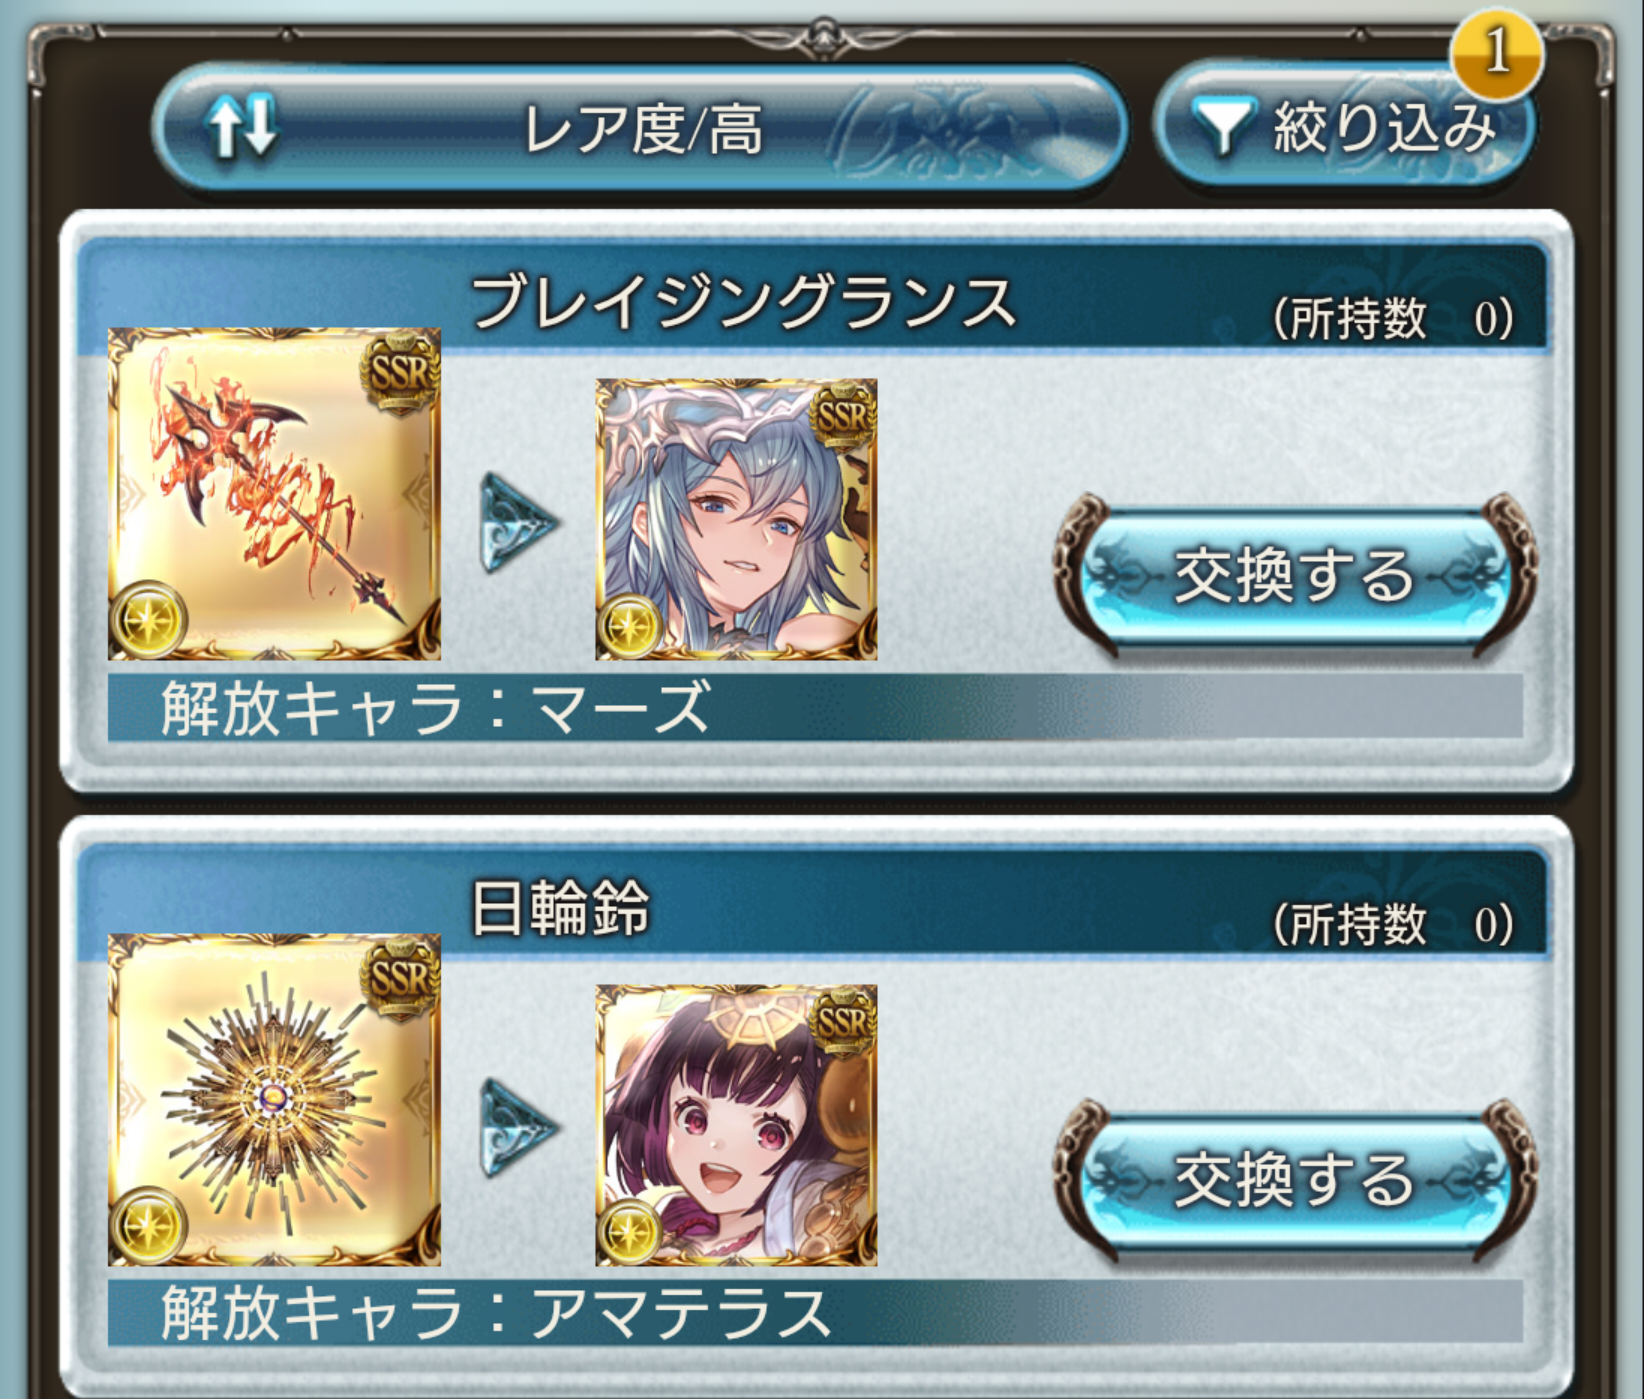Open the 絞り込み filter button

pyautogui.click(x=1343, y=127)
